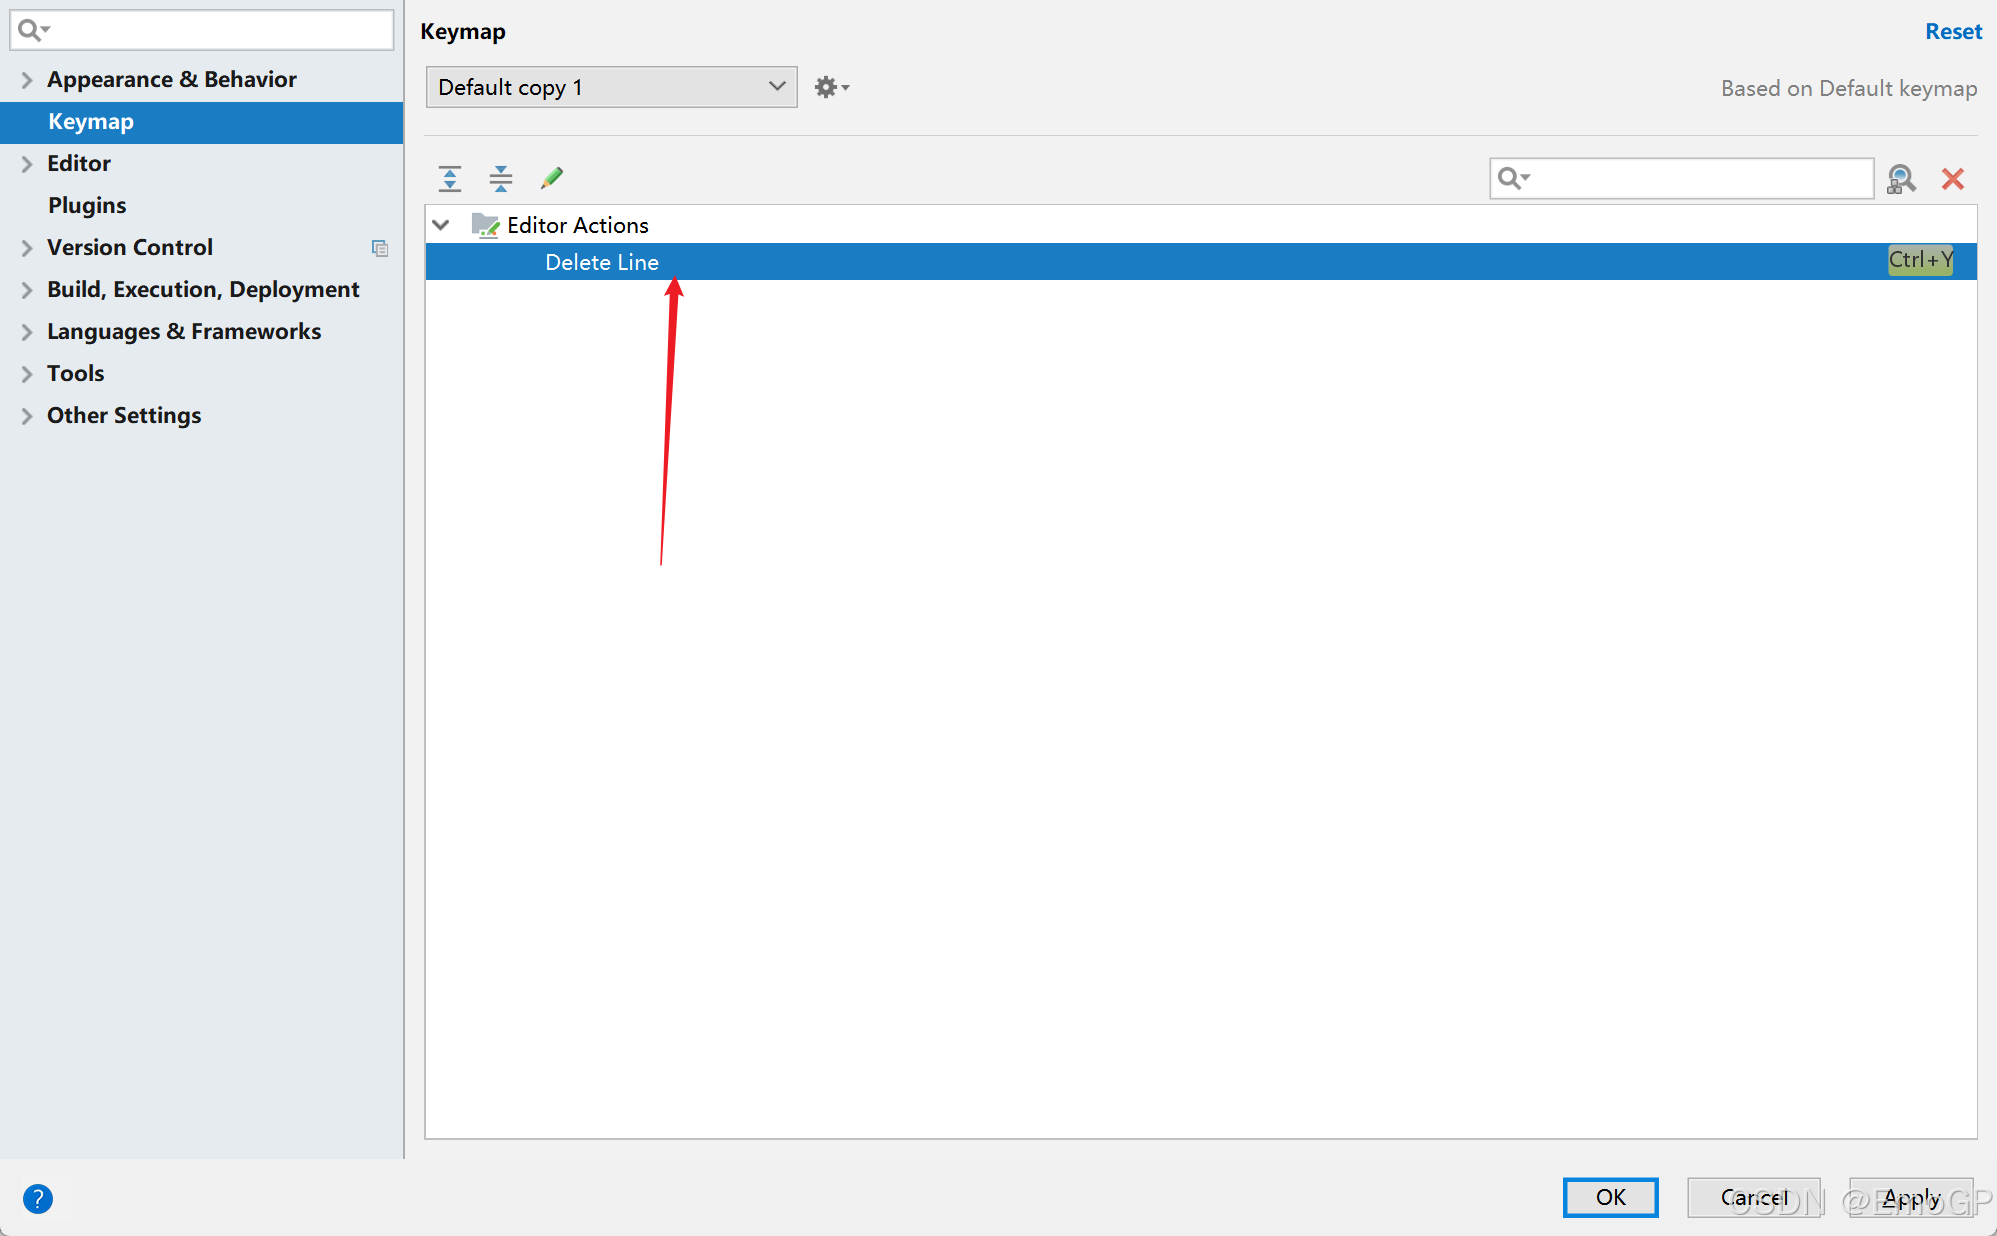Expand the Editor settings section
The height and width of the screenshot is (1236, 1997).
(x=27, y=164)
